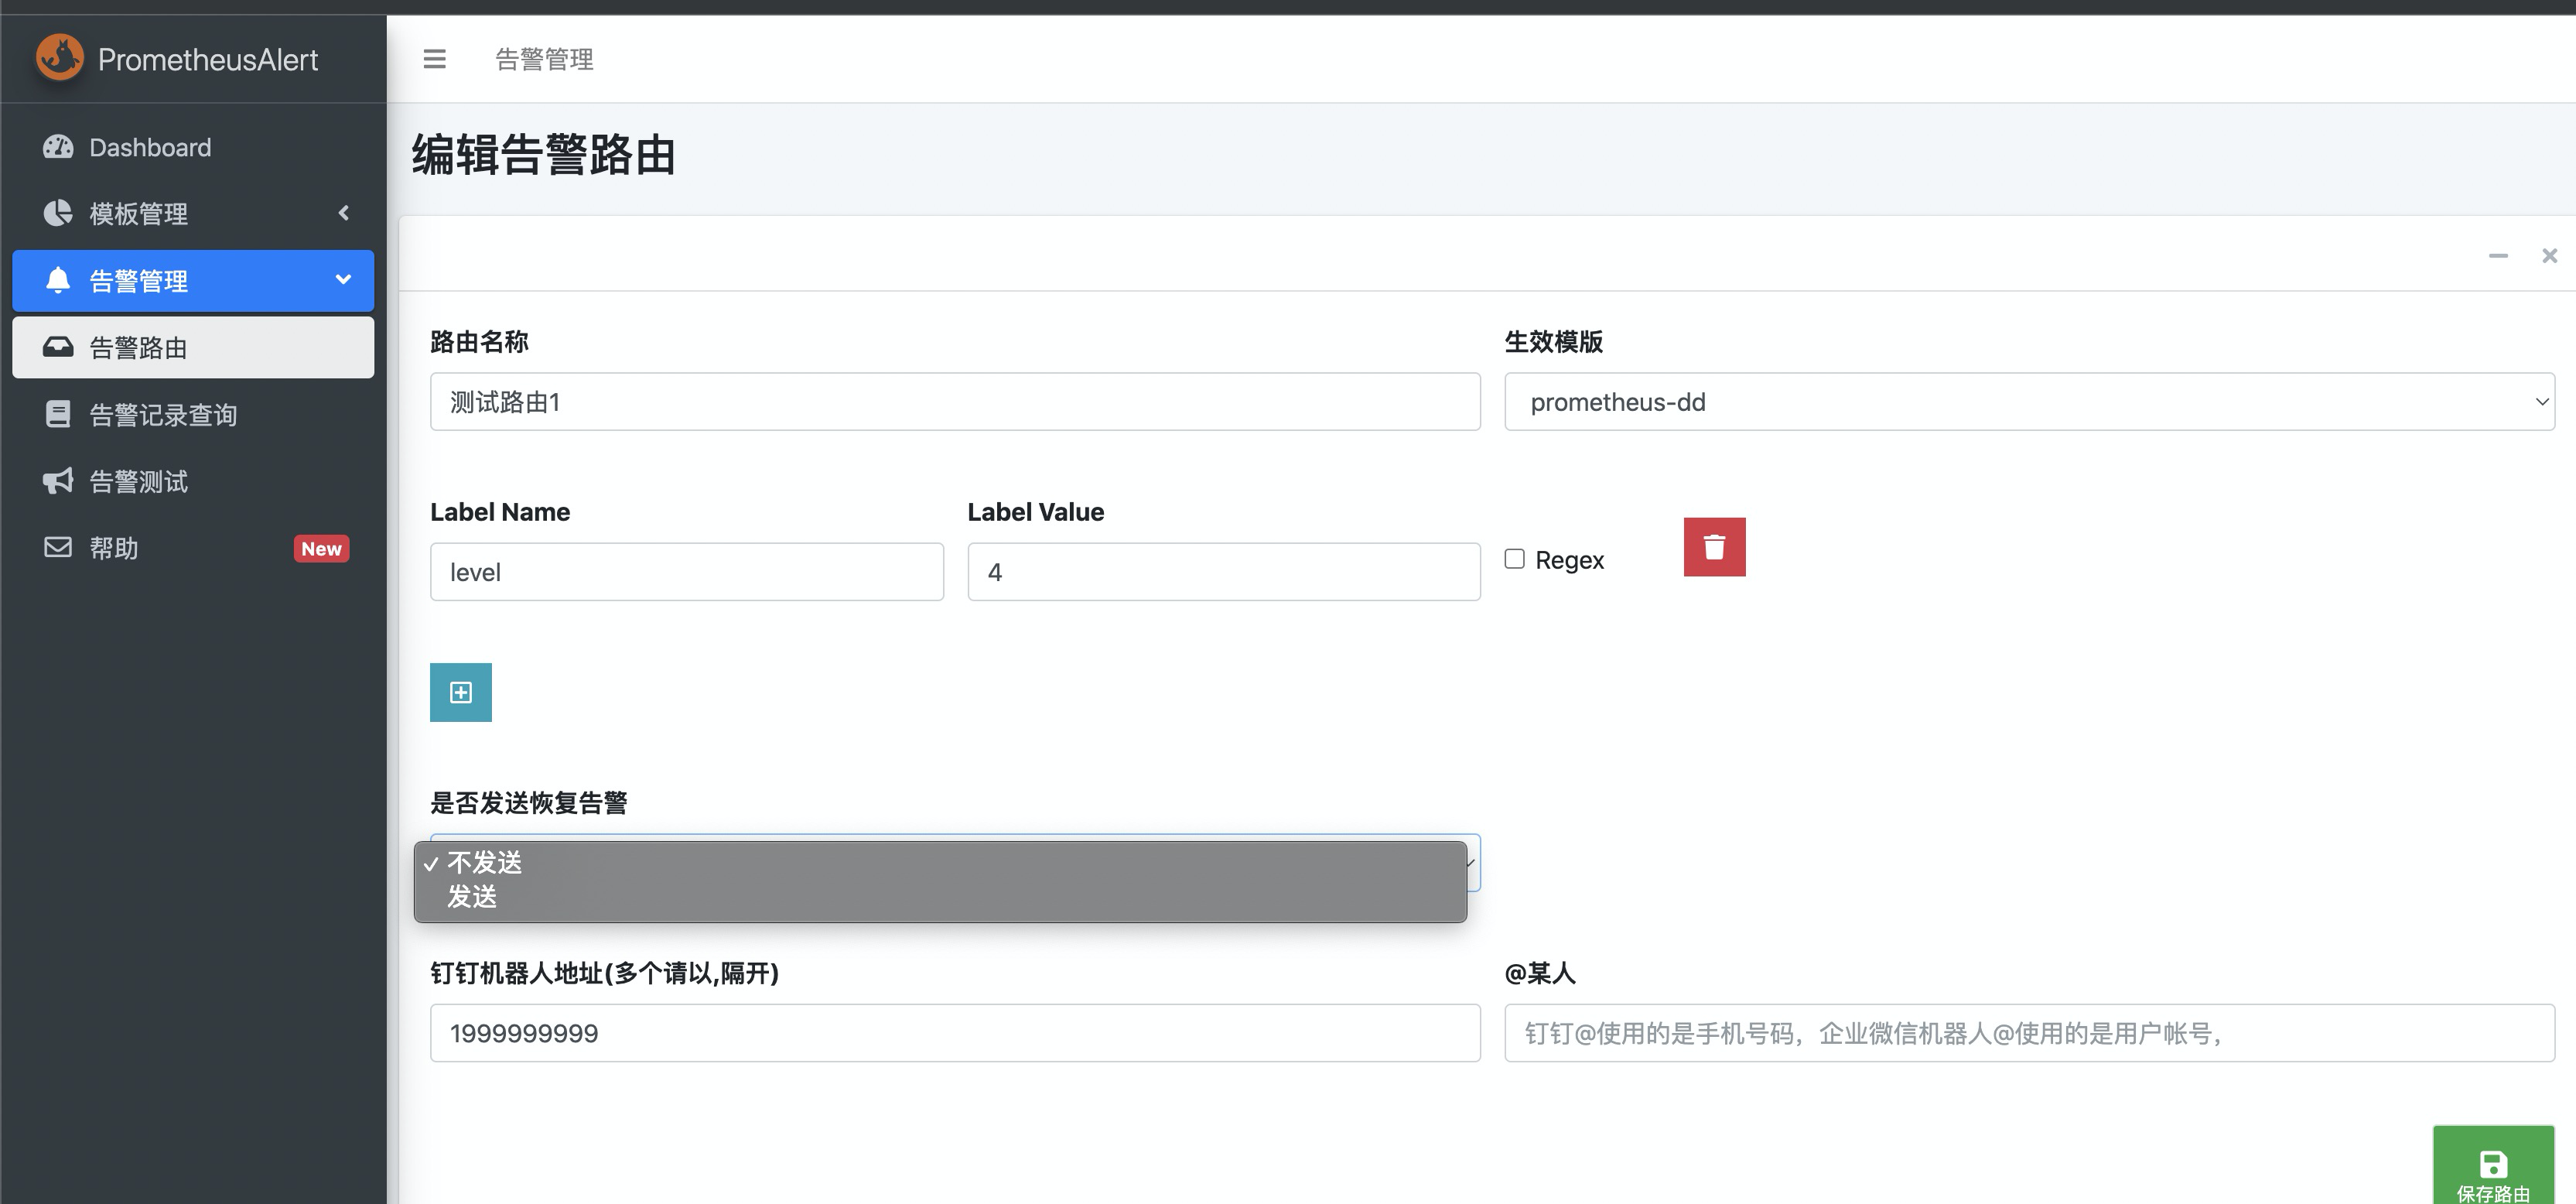Open the 帮助 page marked New

[114, 548]
